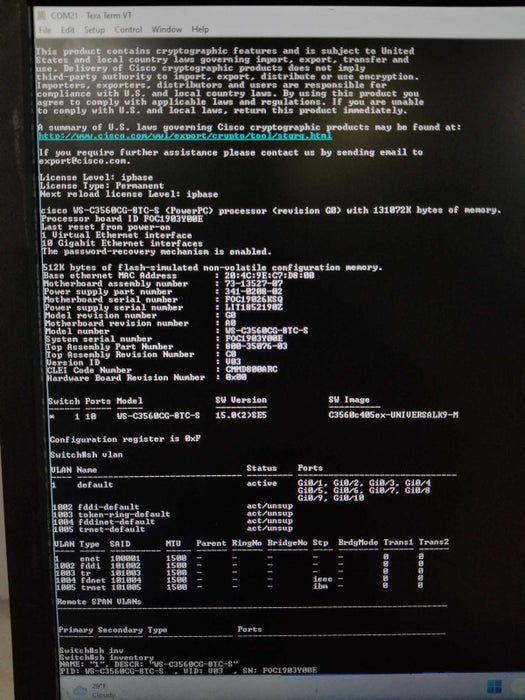This screenshot has height=700, width=525.
Task: Click the 'Configuration register is 0xF' line
Action: pyautogui.click(x=125, y=439)
